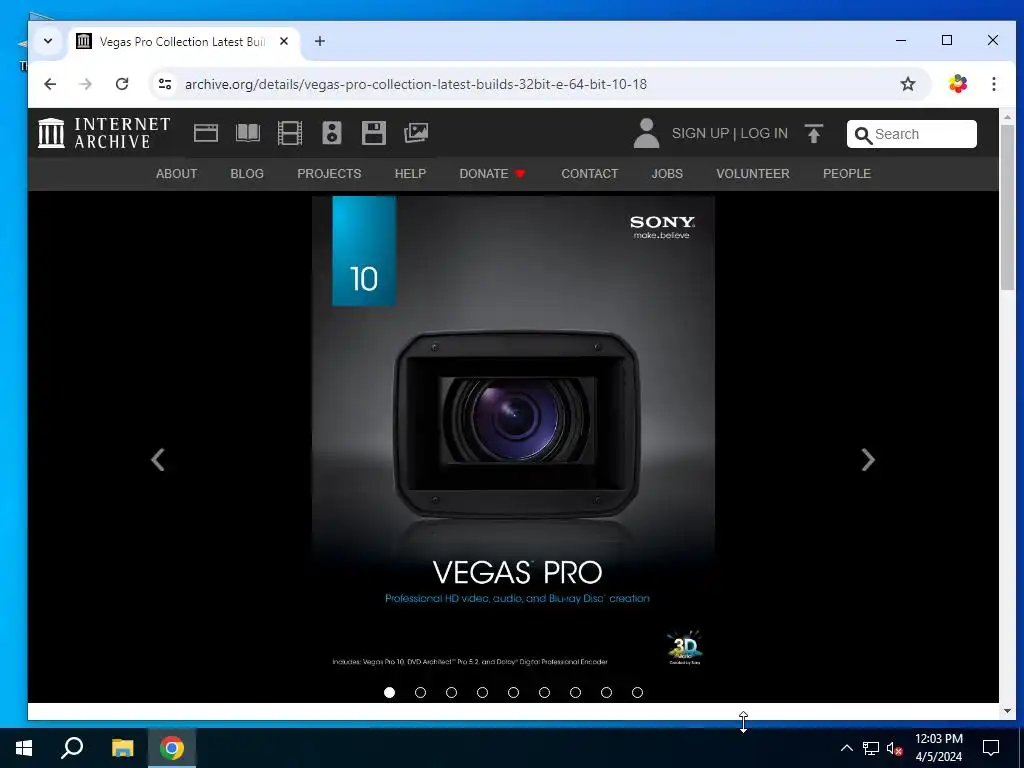The height and width of the screenshot is (768, 1024).
Task: Open the PROJECTS menu item
Action: (329, 174)
